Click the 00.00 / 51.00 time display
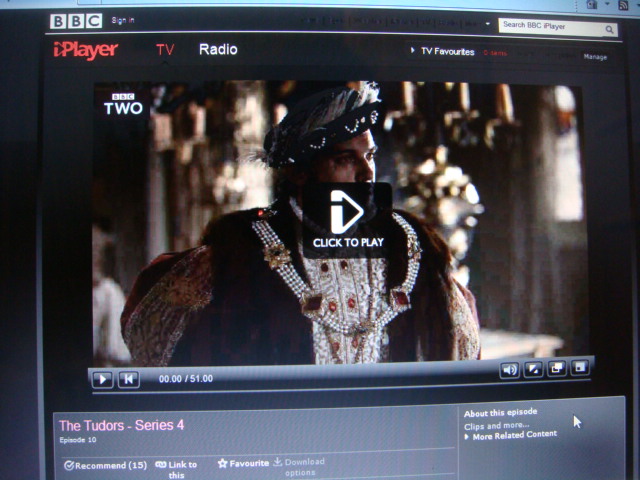This screenshot has width=640, height=480. tap(186, 379)
